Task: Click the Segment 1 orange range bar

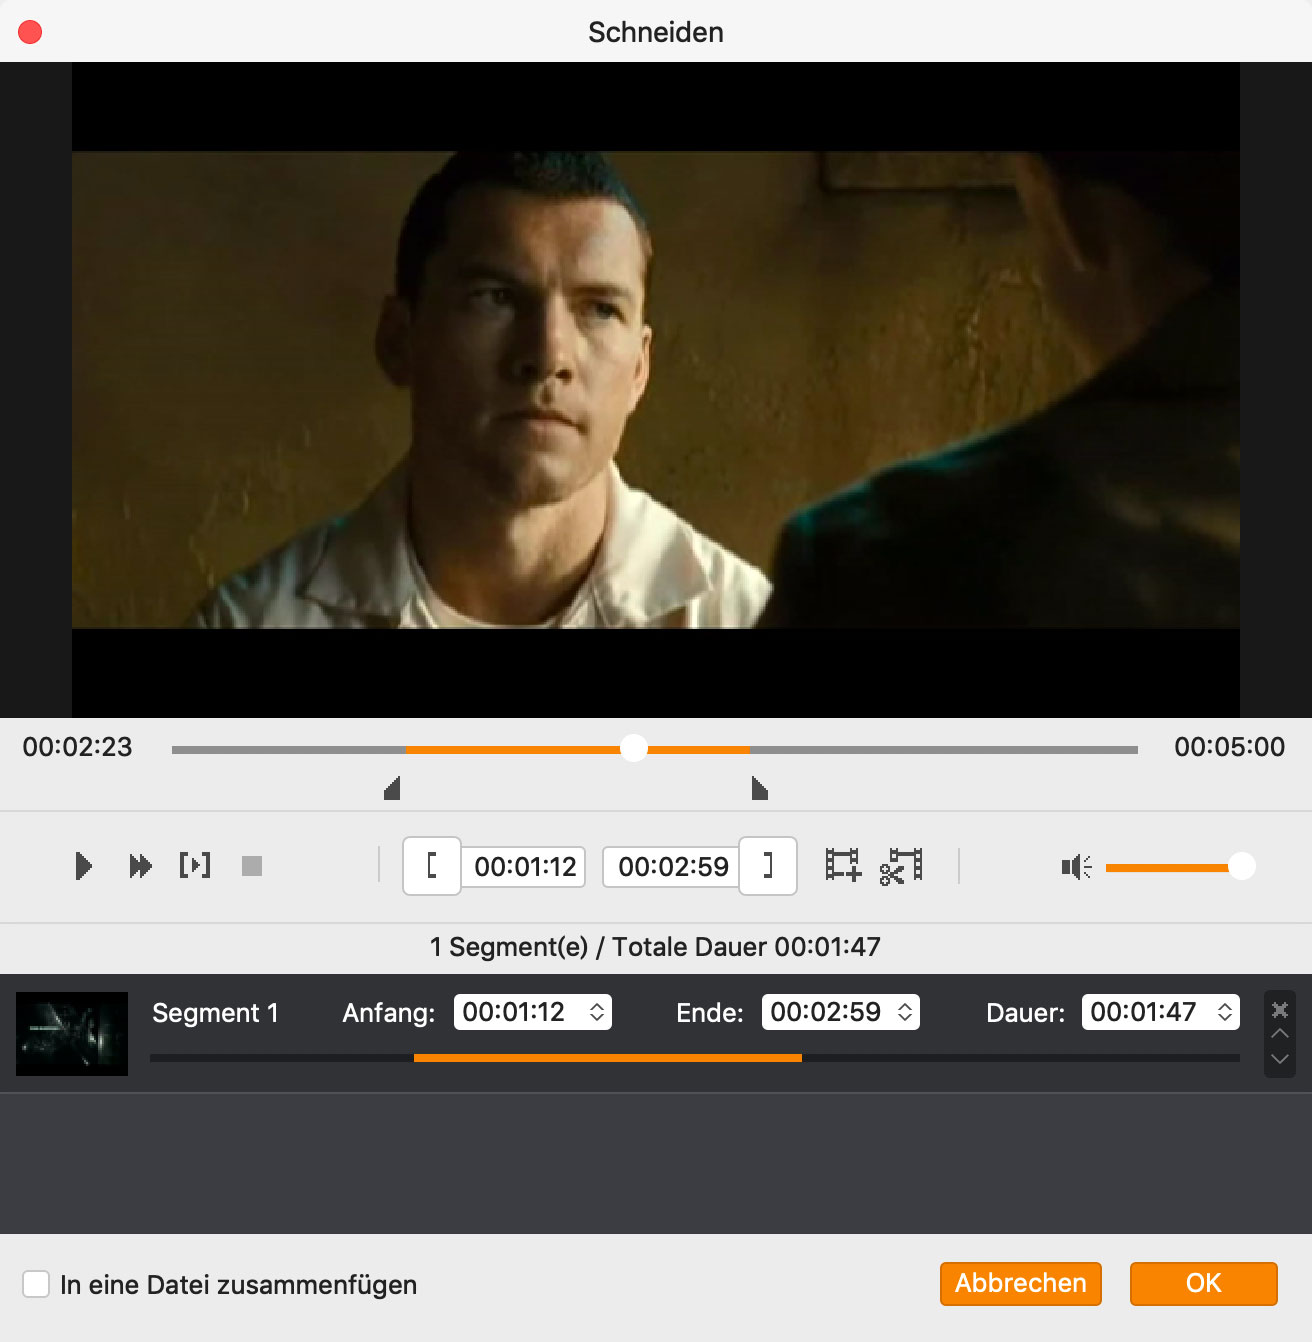Action: (x=608, y=1057)
